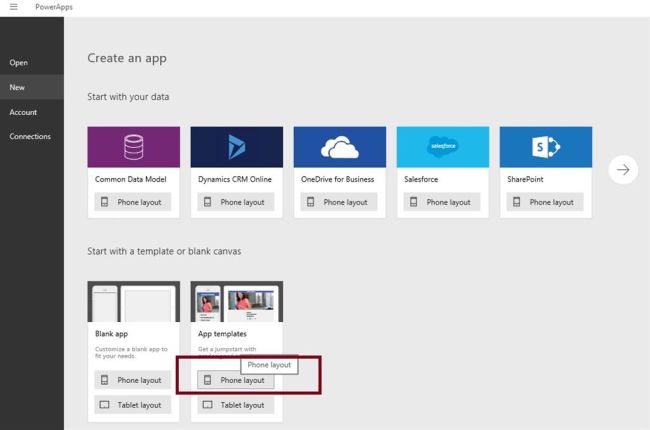Choose Phone layout for SharePoint
The height and width of the screenshot is (430, 650).
(x=545, y=202)
